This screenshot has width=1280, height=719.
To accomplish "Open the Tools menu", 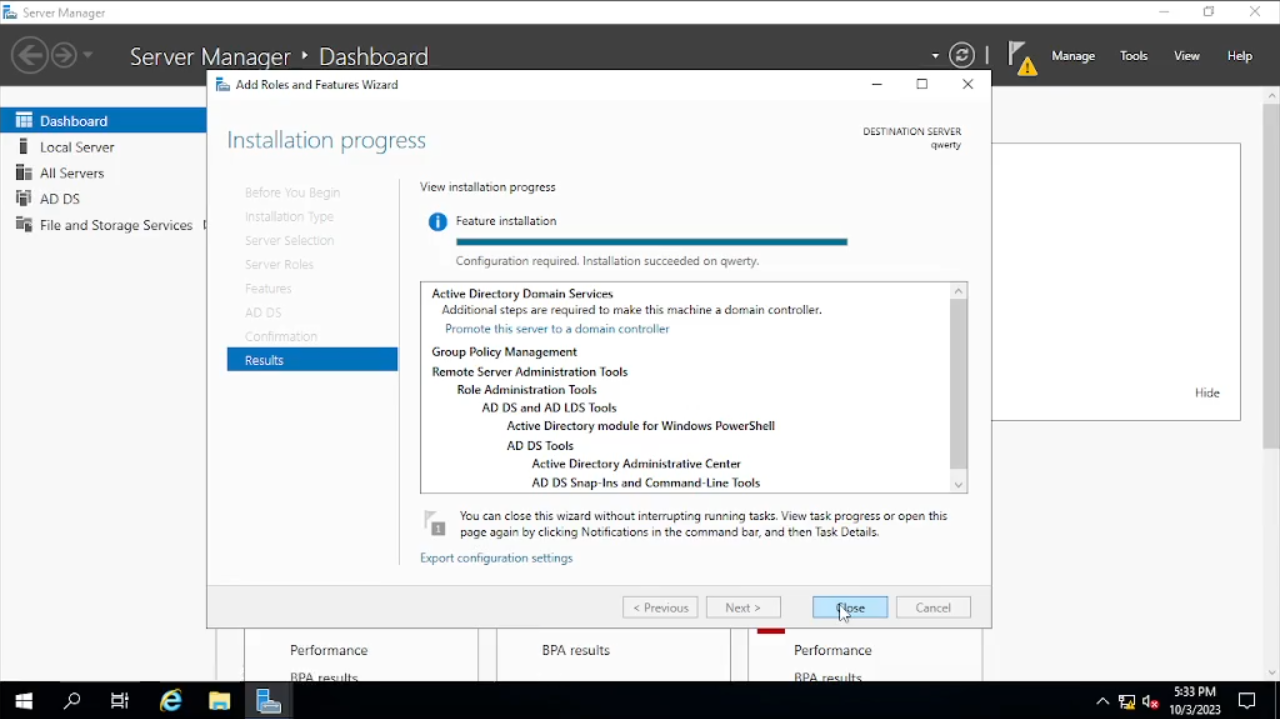I will (x=1133, y=56).
